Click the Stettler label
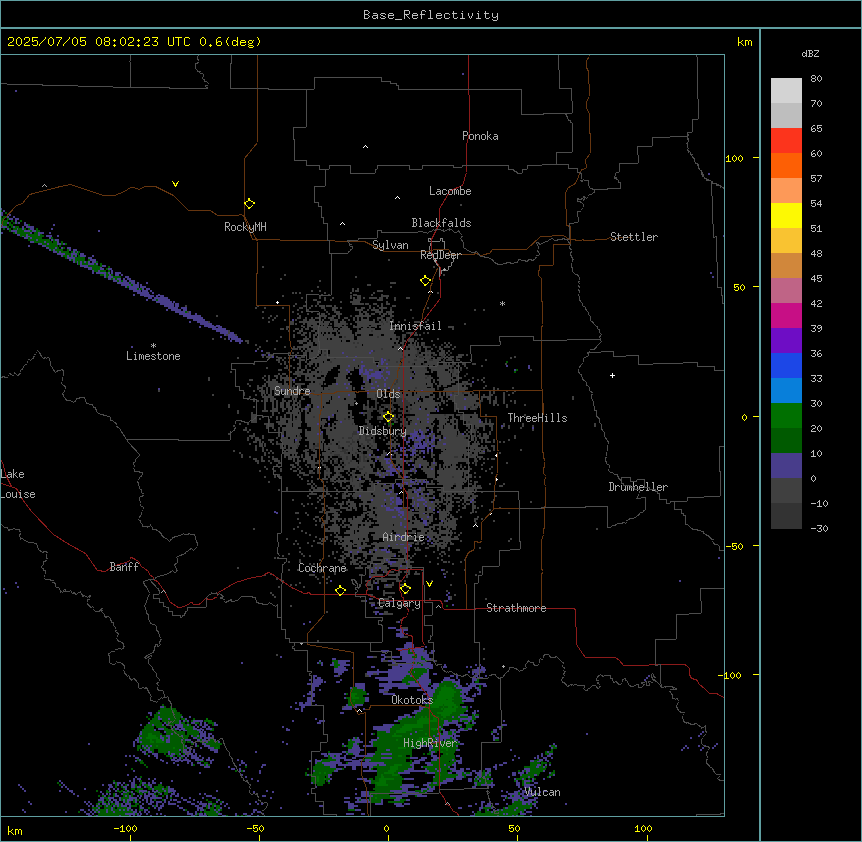The image size is (862, 842). 634,237
